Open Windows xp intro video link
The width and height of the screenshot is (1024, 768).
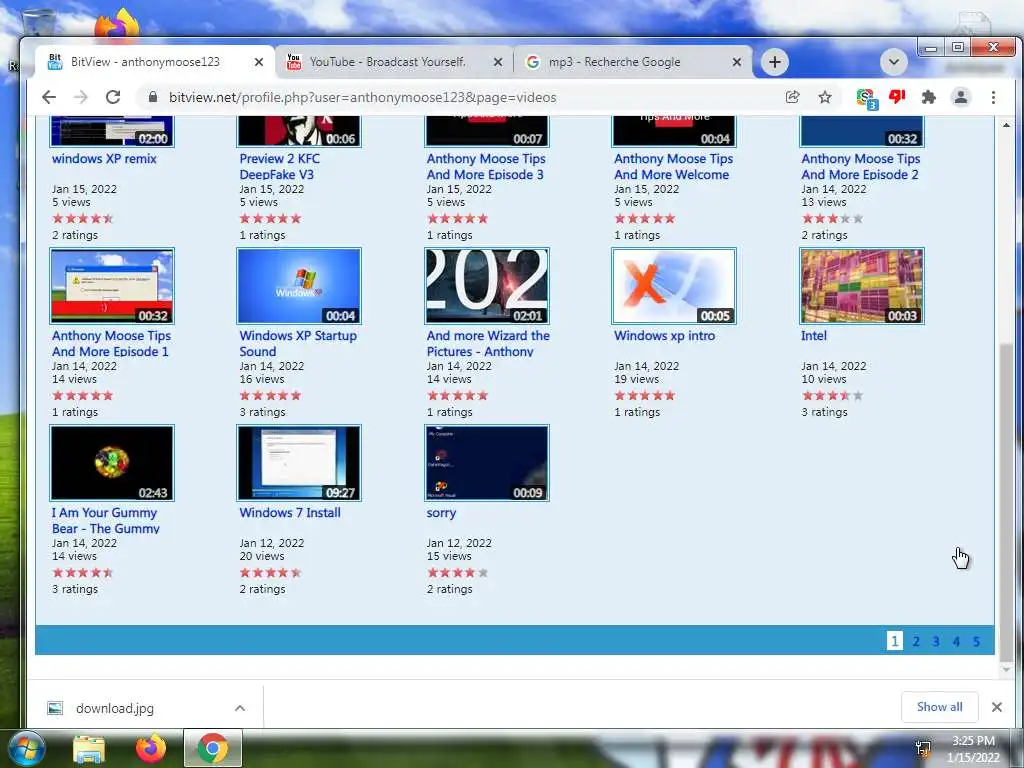[664, 336]
